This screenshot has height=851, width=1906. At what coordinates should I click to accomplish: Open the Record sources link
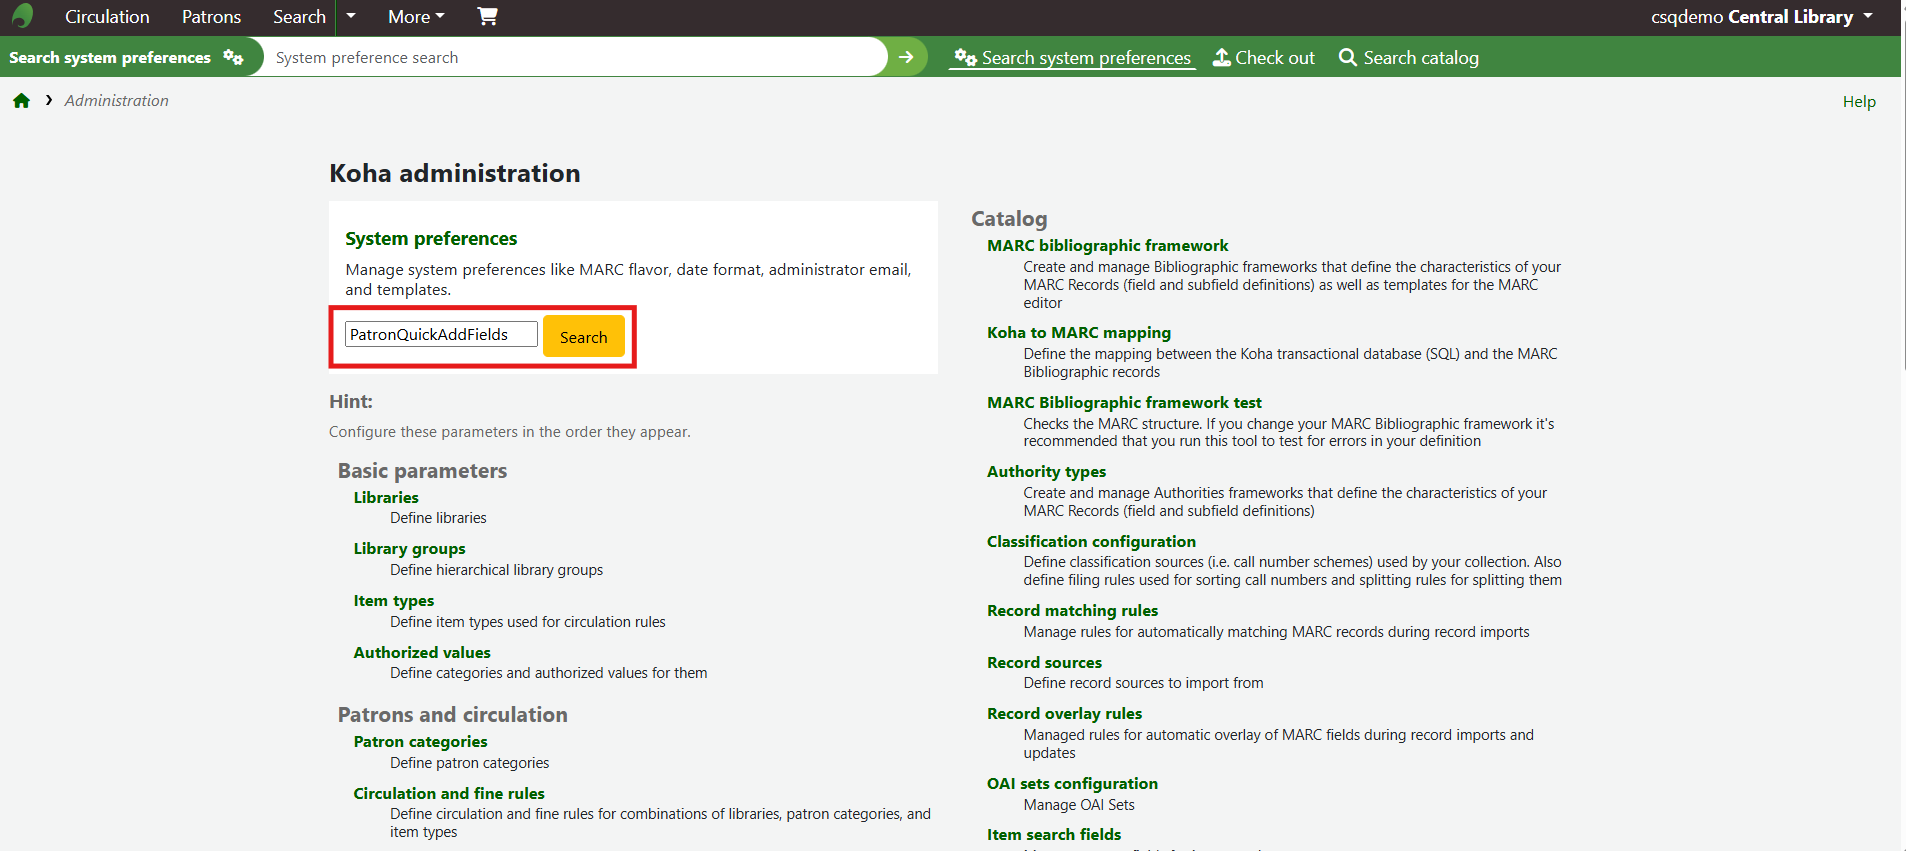pos(1044,662)
